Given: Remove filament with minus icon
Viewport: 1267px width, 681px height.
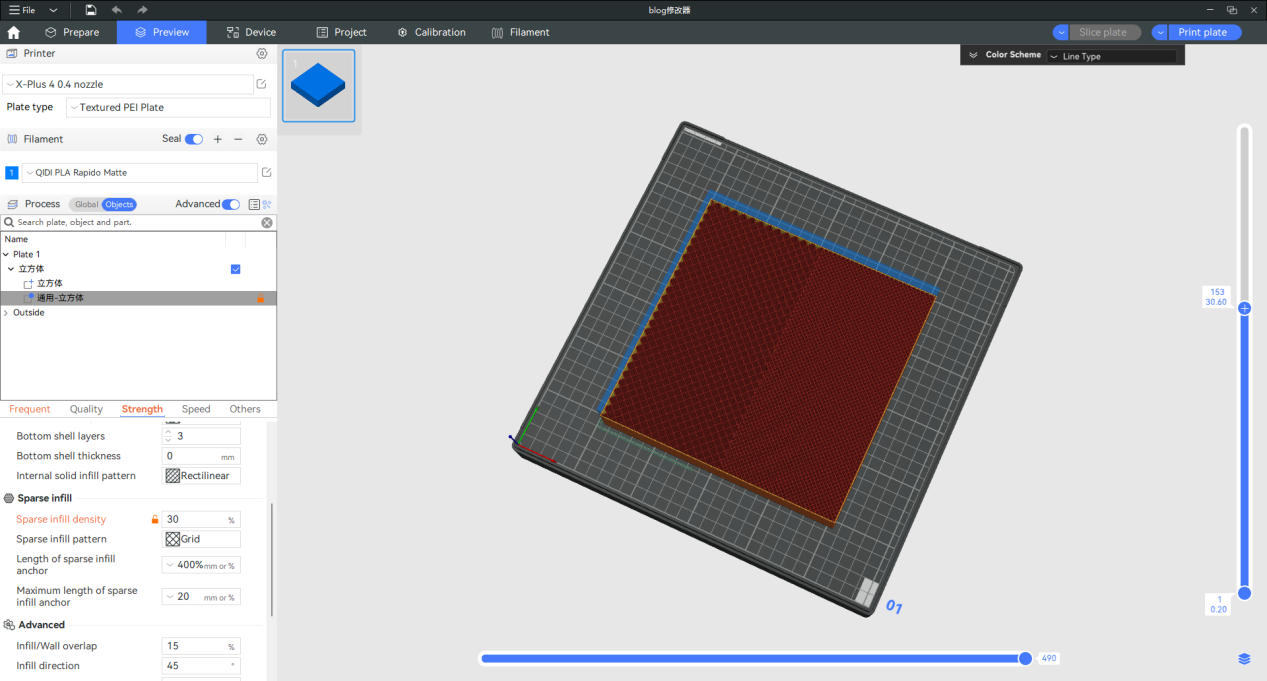Looking at the screenshot, I should pos(238,139).
